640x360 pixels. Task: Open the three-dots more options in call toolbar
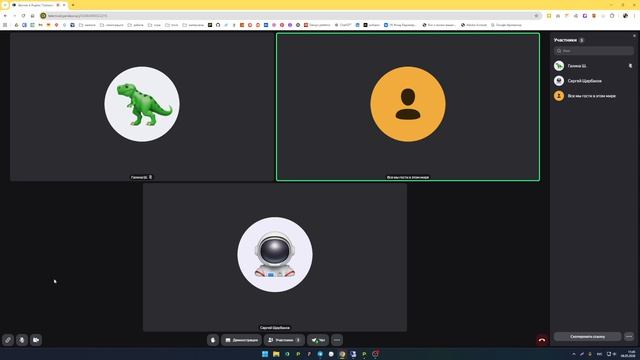tap(337, 340)
